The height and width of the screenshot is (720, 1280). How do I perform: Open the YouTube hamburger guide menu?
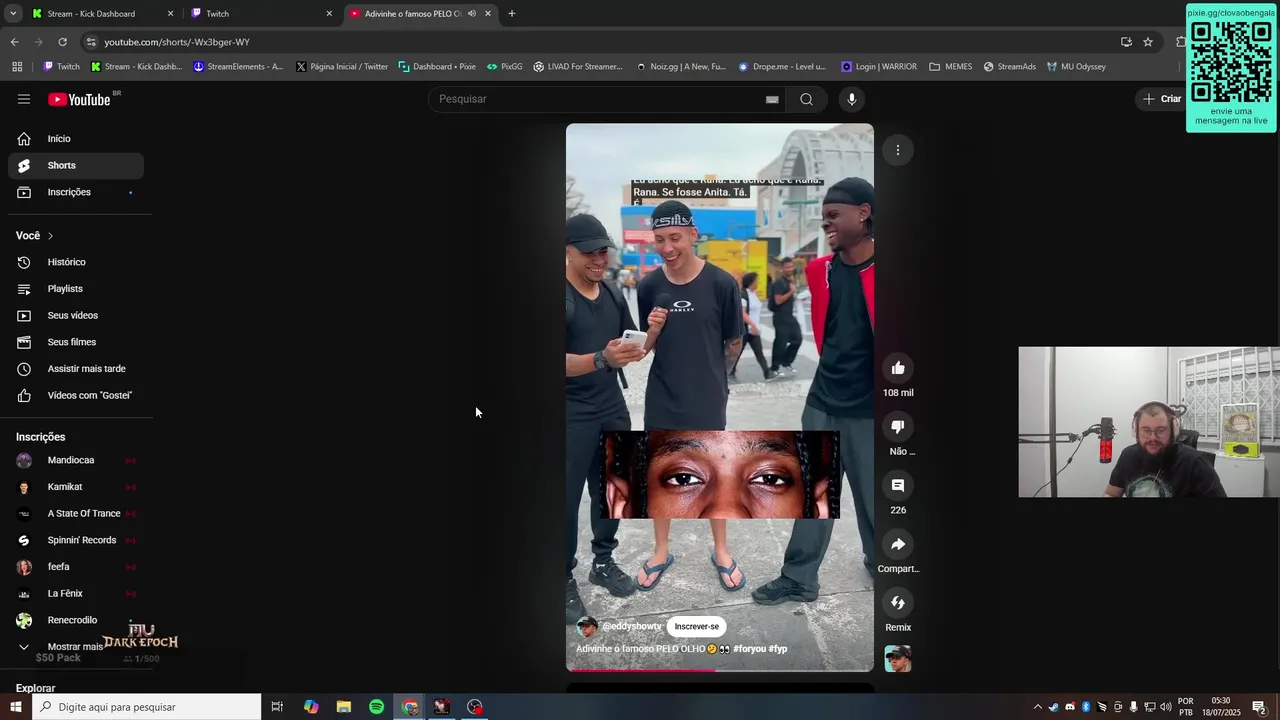[24, 99]
